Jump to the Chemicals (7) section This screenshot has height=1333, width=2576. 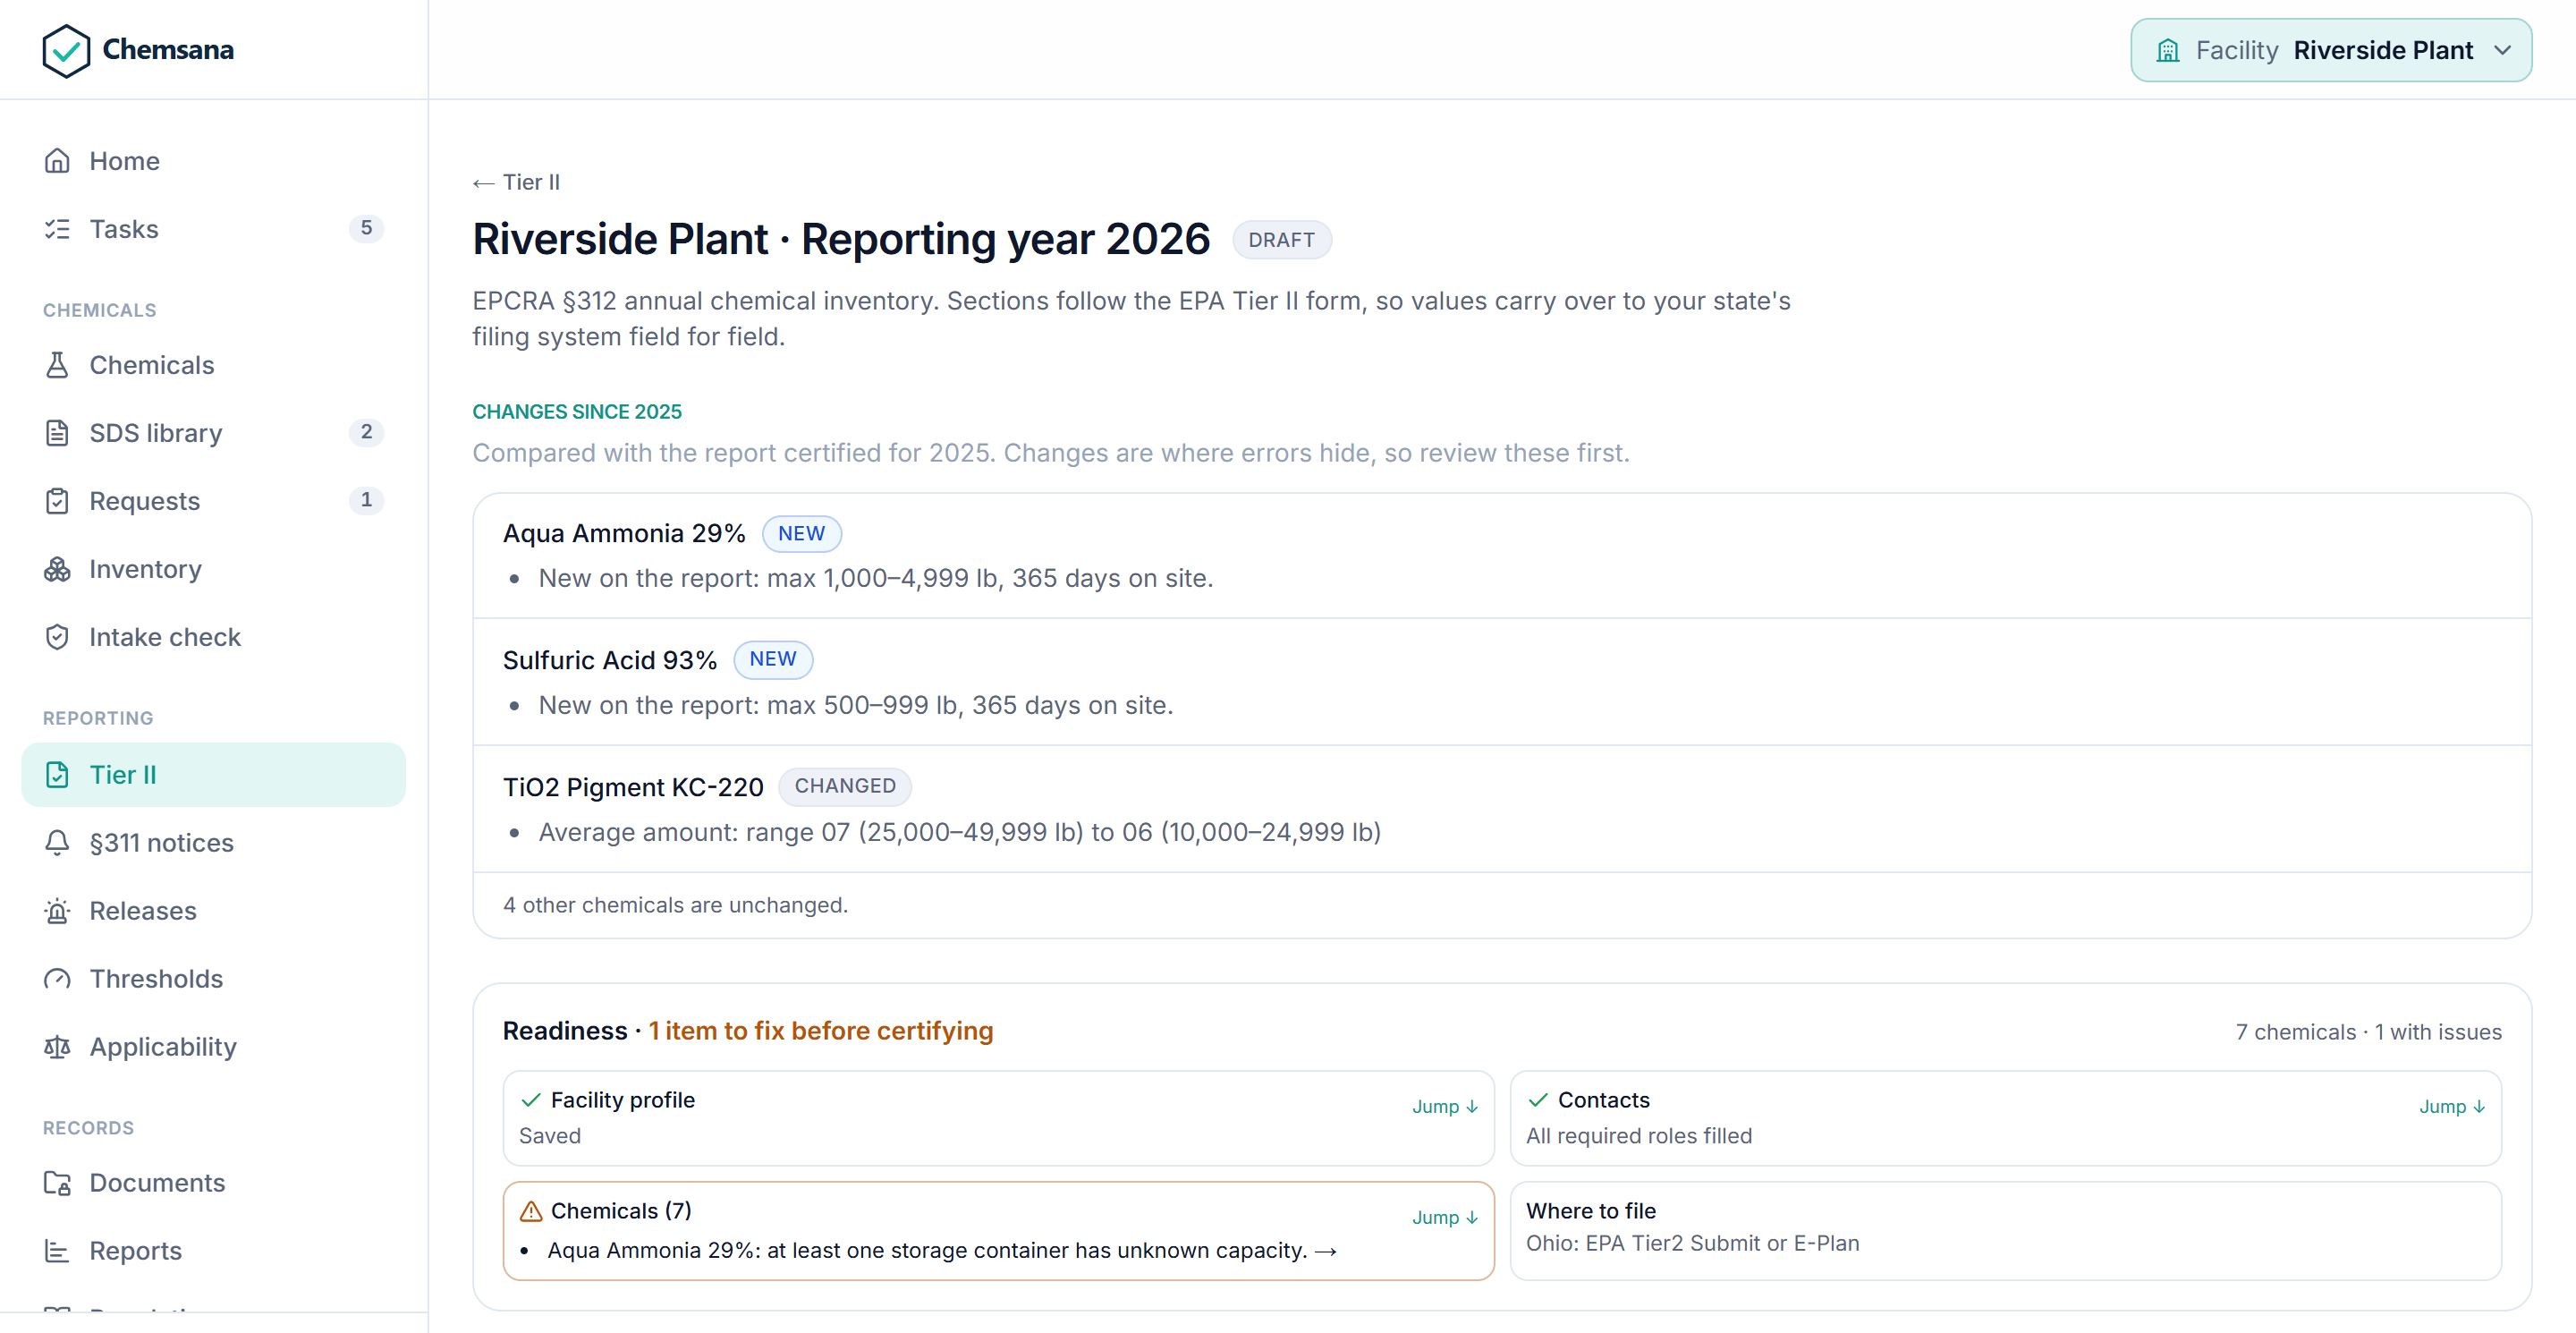click(x=1444, y=1218)
